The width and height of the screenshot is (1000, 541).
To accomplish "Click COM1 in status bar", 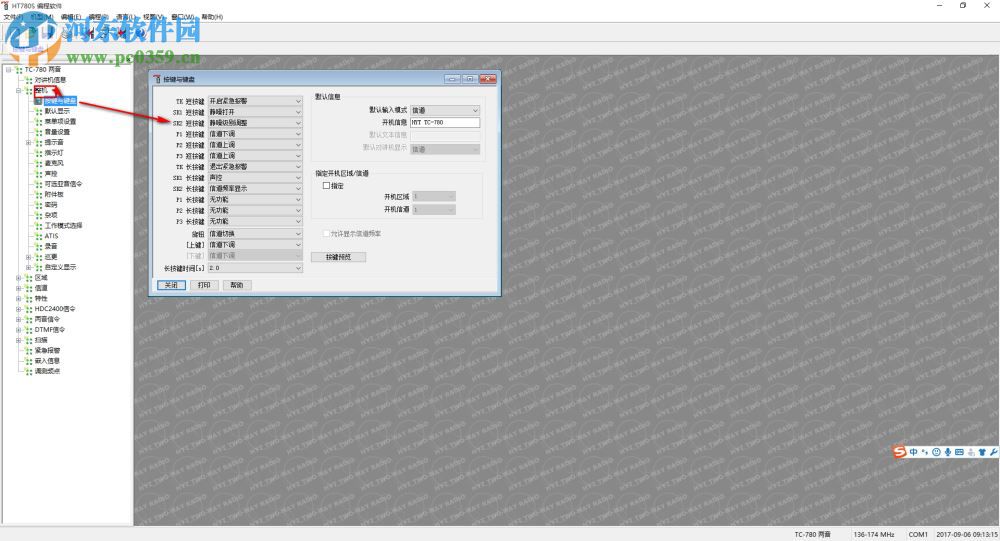I will pos(918,534).
